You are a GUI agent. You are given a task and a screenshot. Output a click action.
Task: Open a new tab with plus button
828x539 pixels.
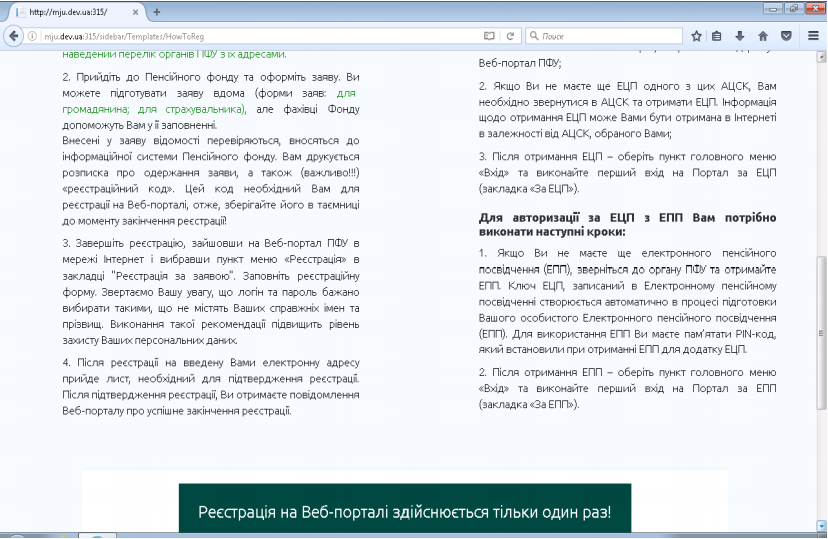[156, 12]
